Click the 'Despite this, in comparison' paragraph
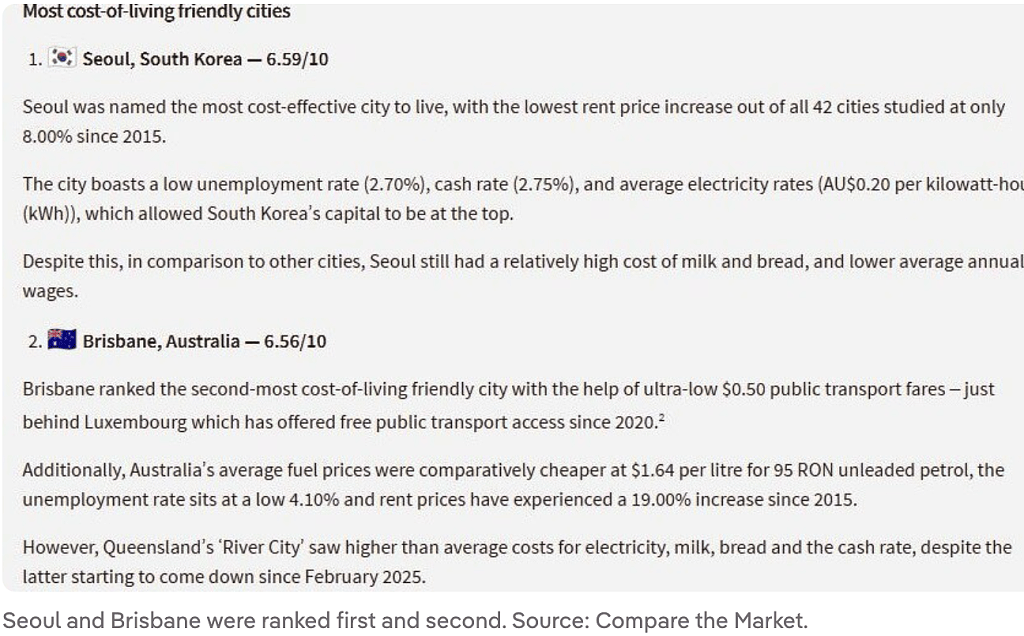 (523, 276)
